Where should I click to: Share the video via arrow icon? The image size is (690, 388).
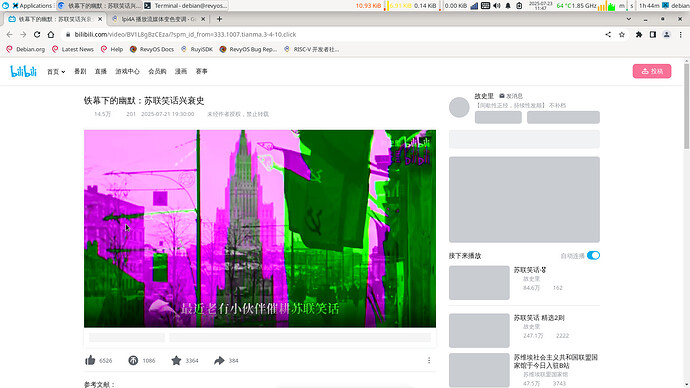click(x=219, y=360)
